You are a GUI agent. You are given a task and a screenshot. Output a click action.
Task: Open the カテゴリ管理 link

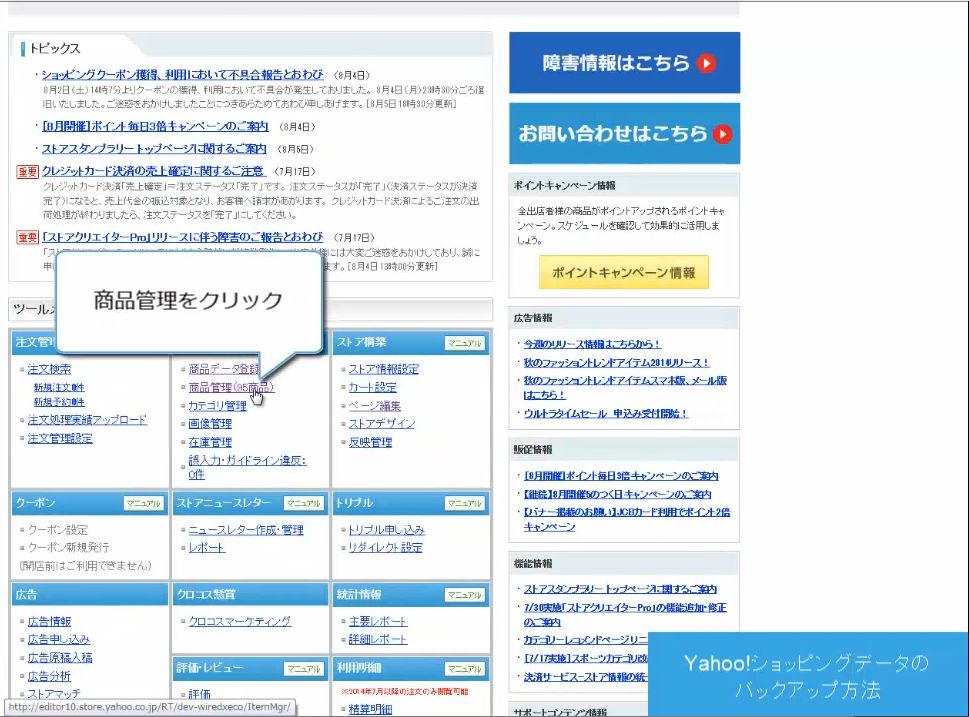218,405
